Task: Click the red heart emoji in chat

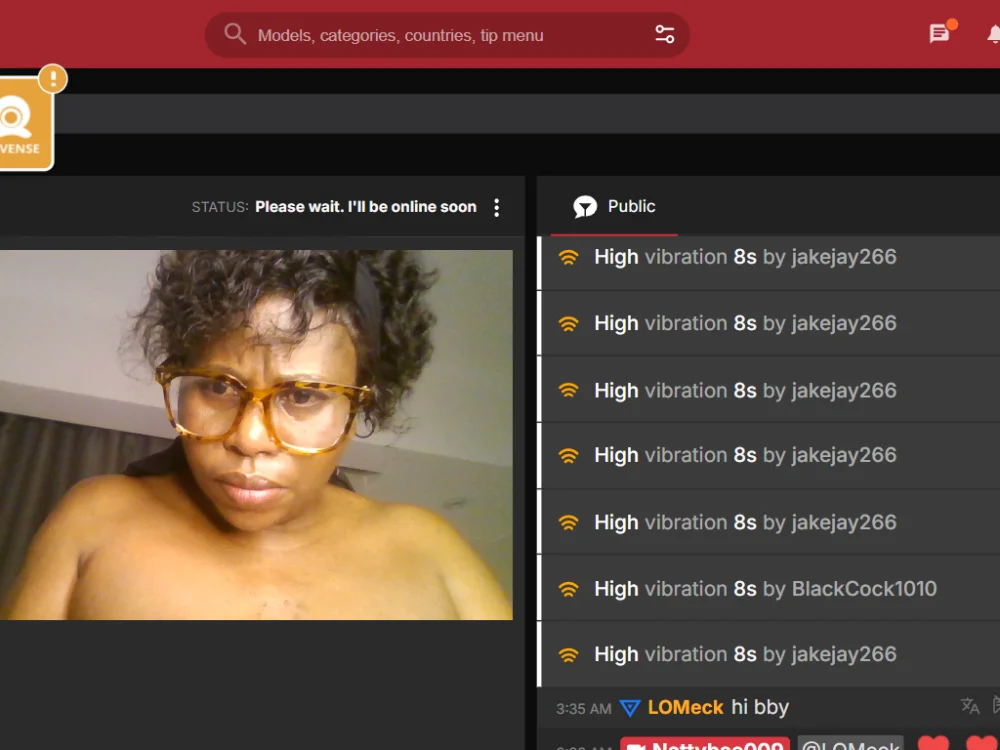Action: (933, 744)
